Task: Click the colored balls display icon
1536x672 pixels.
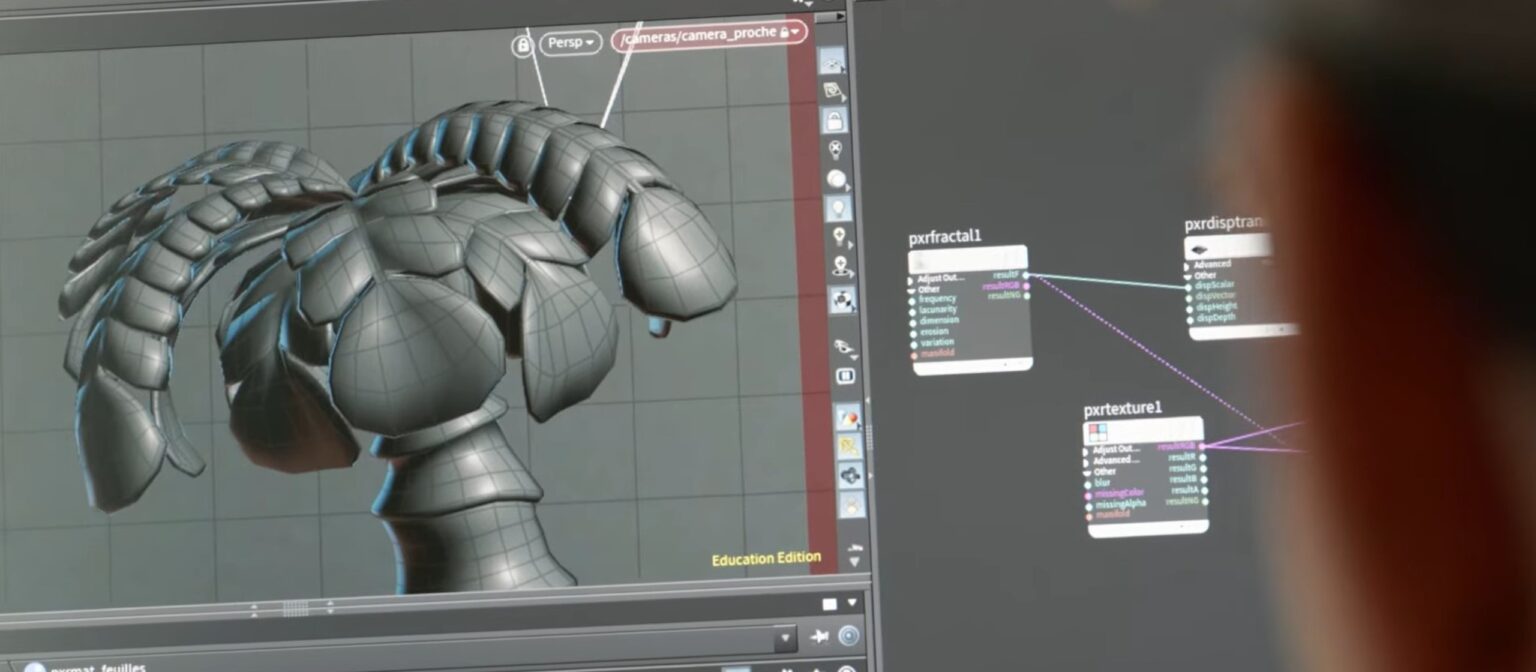Action: point(847,417)
